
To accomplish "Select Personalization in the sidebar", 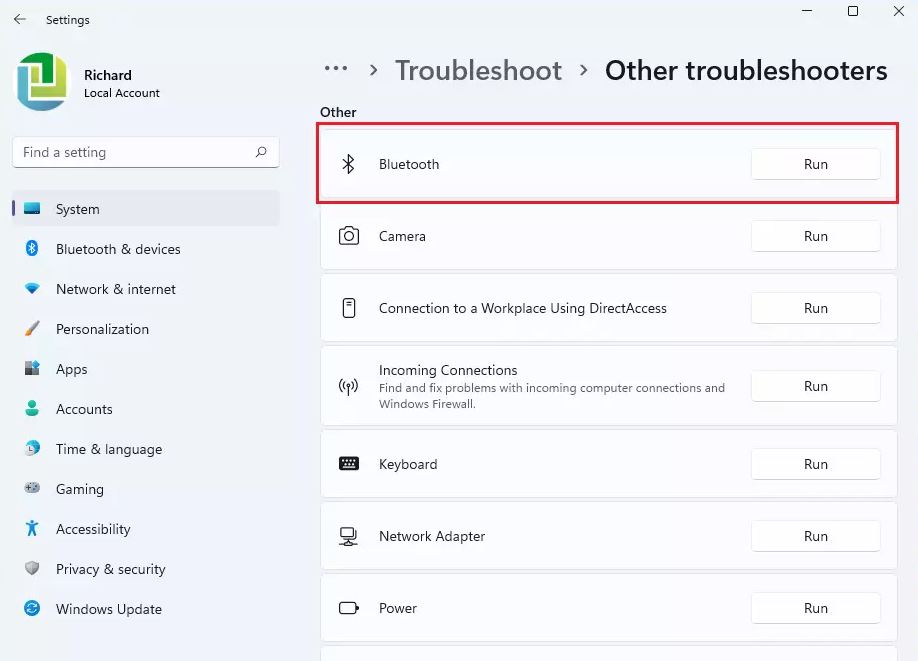I will tap(102, 329).
